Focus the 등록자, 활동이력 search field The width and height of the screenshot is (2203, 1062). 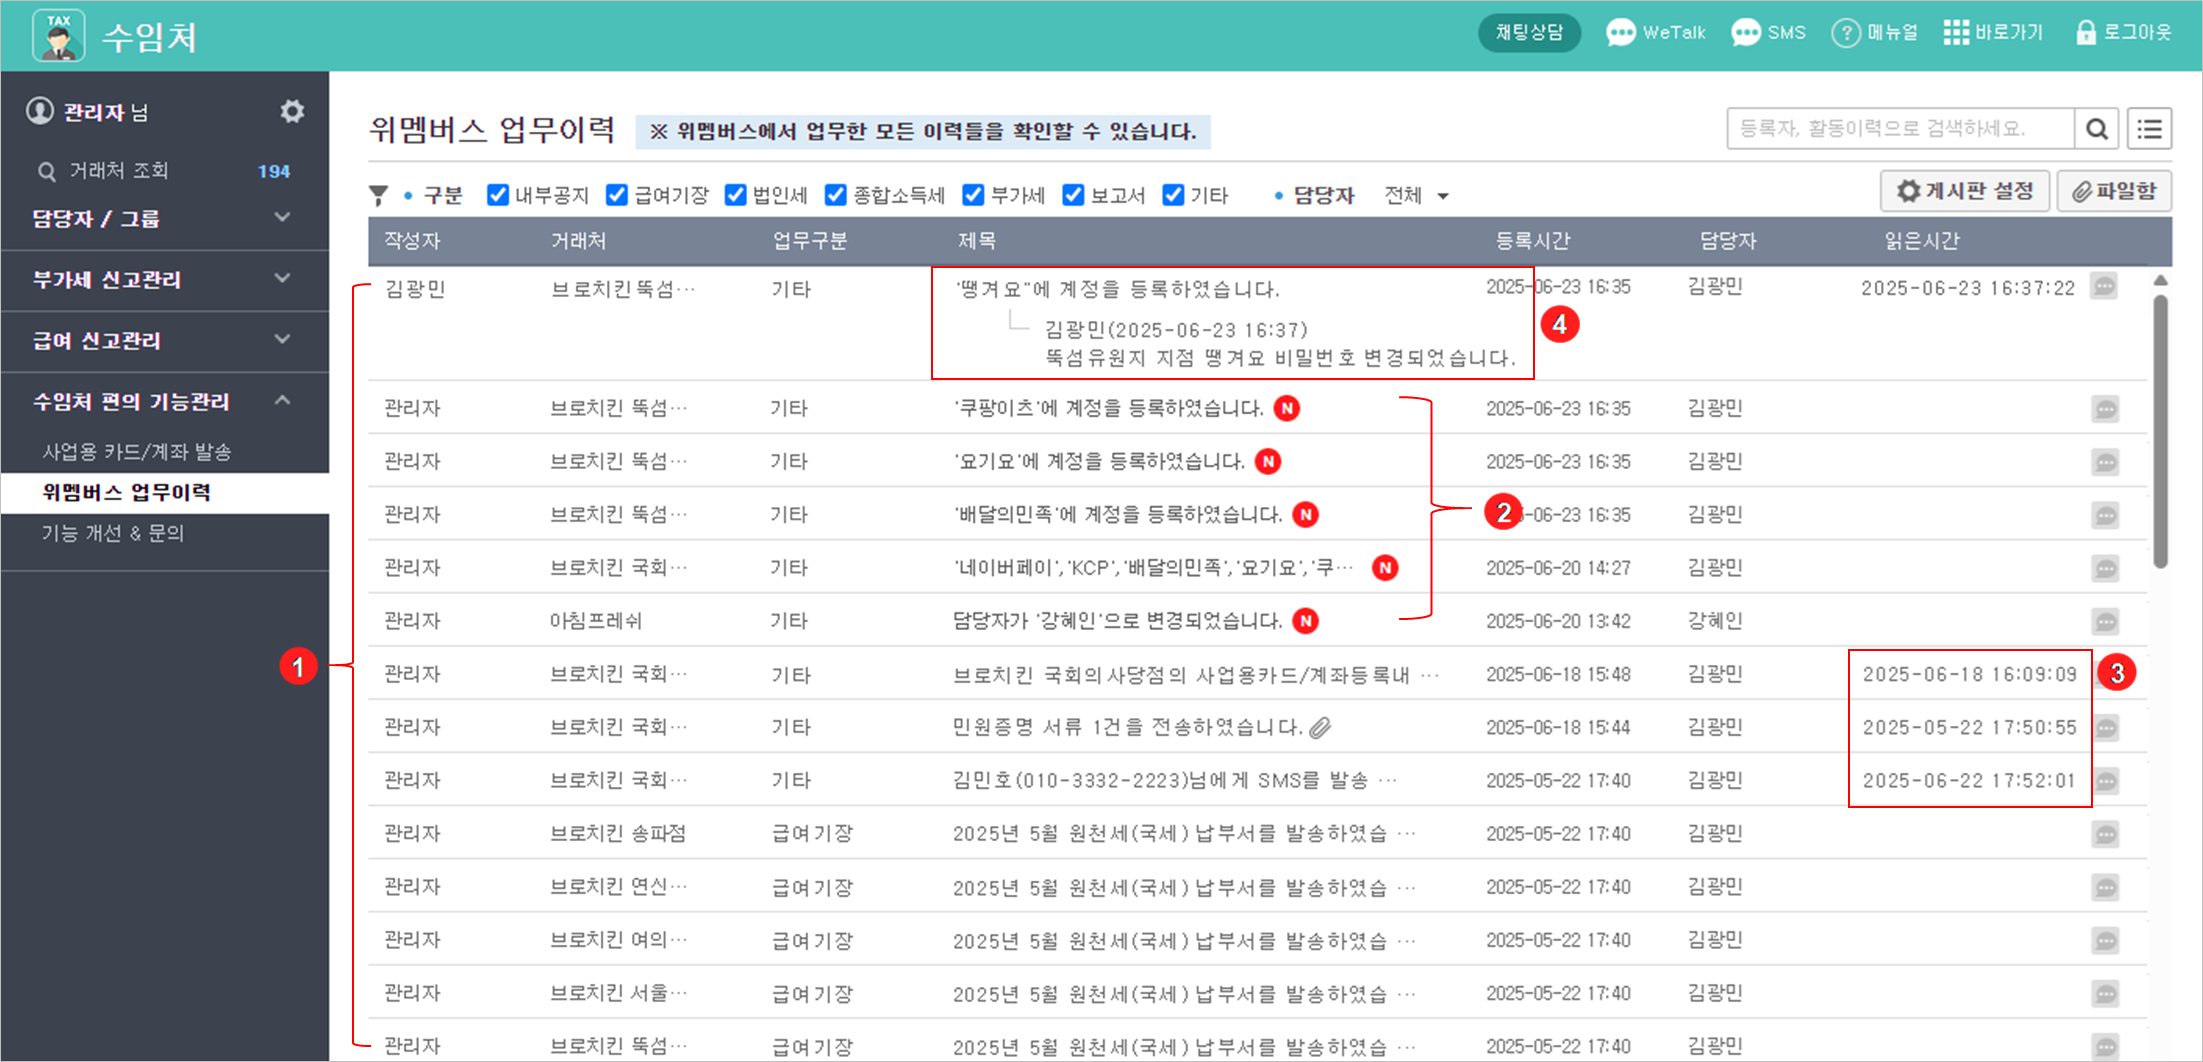point(1900,129)
